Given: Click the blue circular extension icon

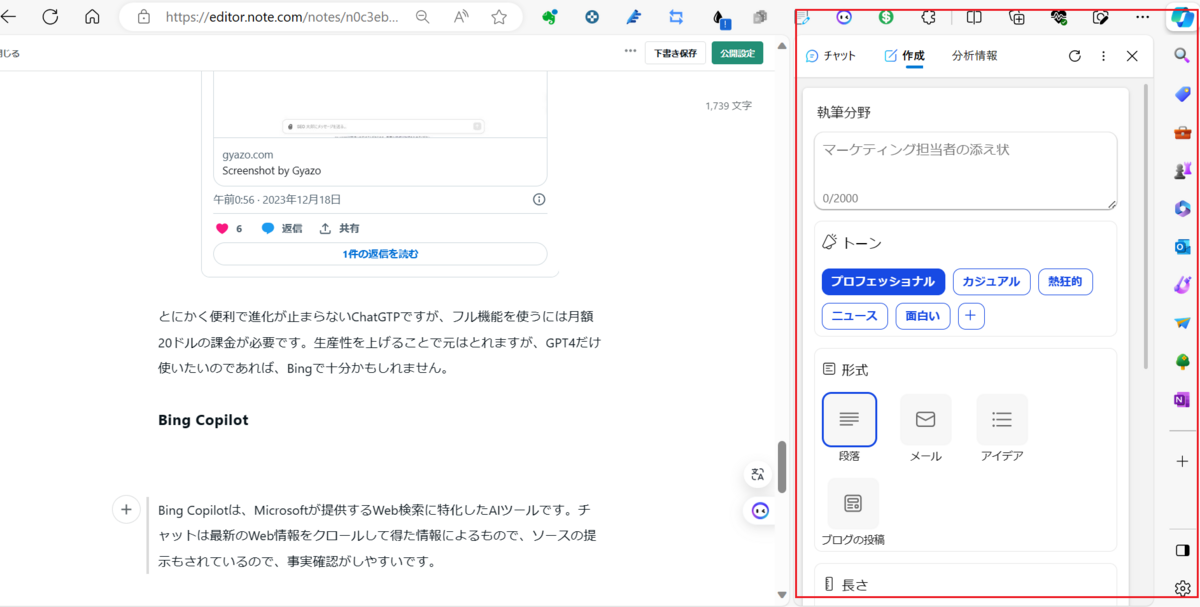Looking at the screenshot, I should pyautogui.click(x=592, y=17).
